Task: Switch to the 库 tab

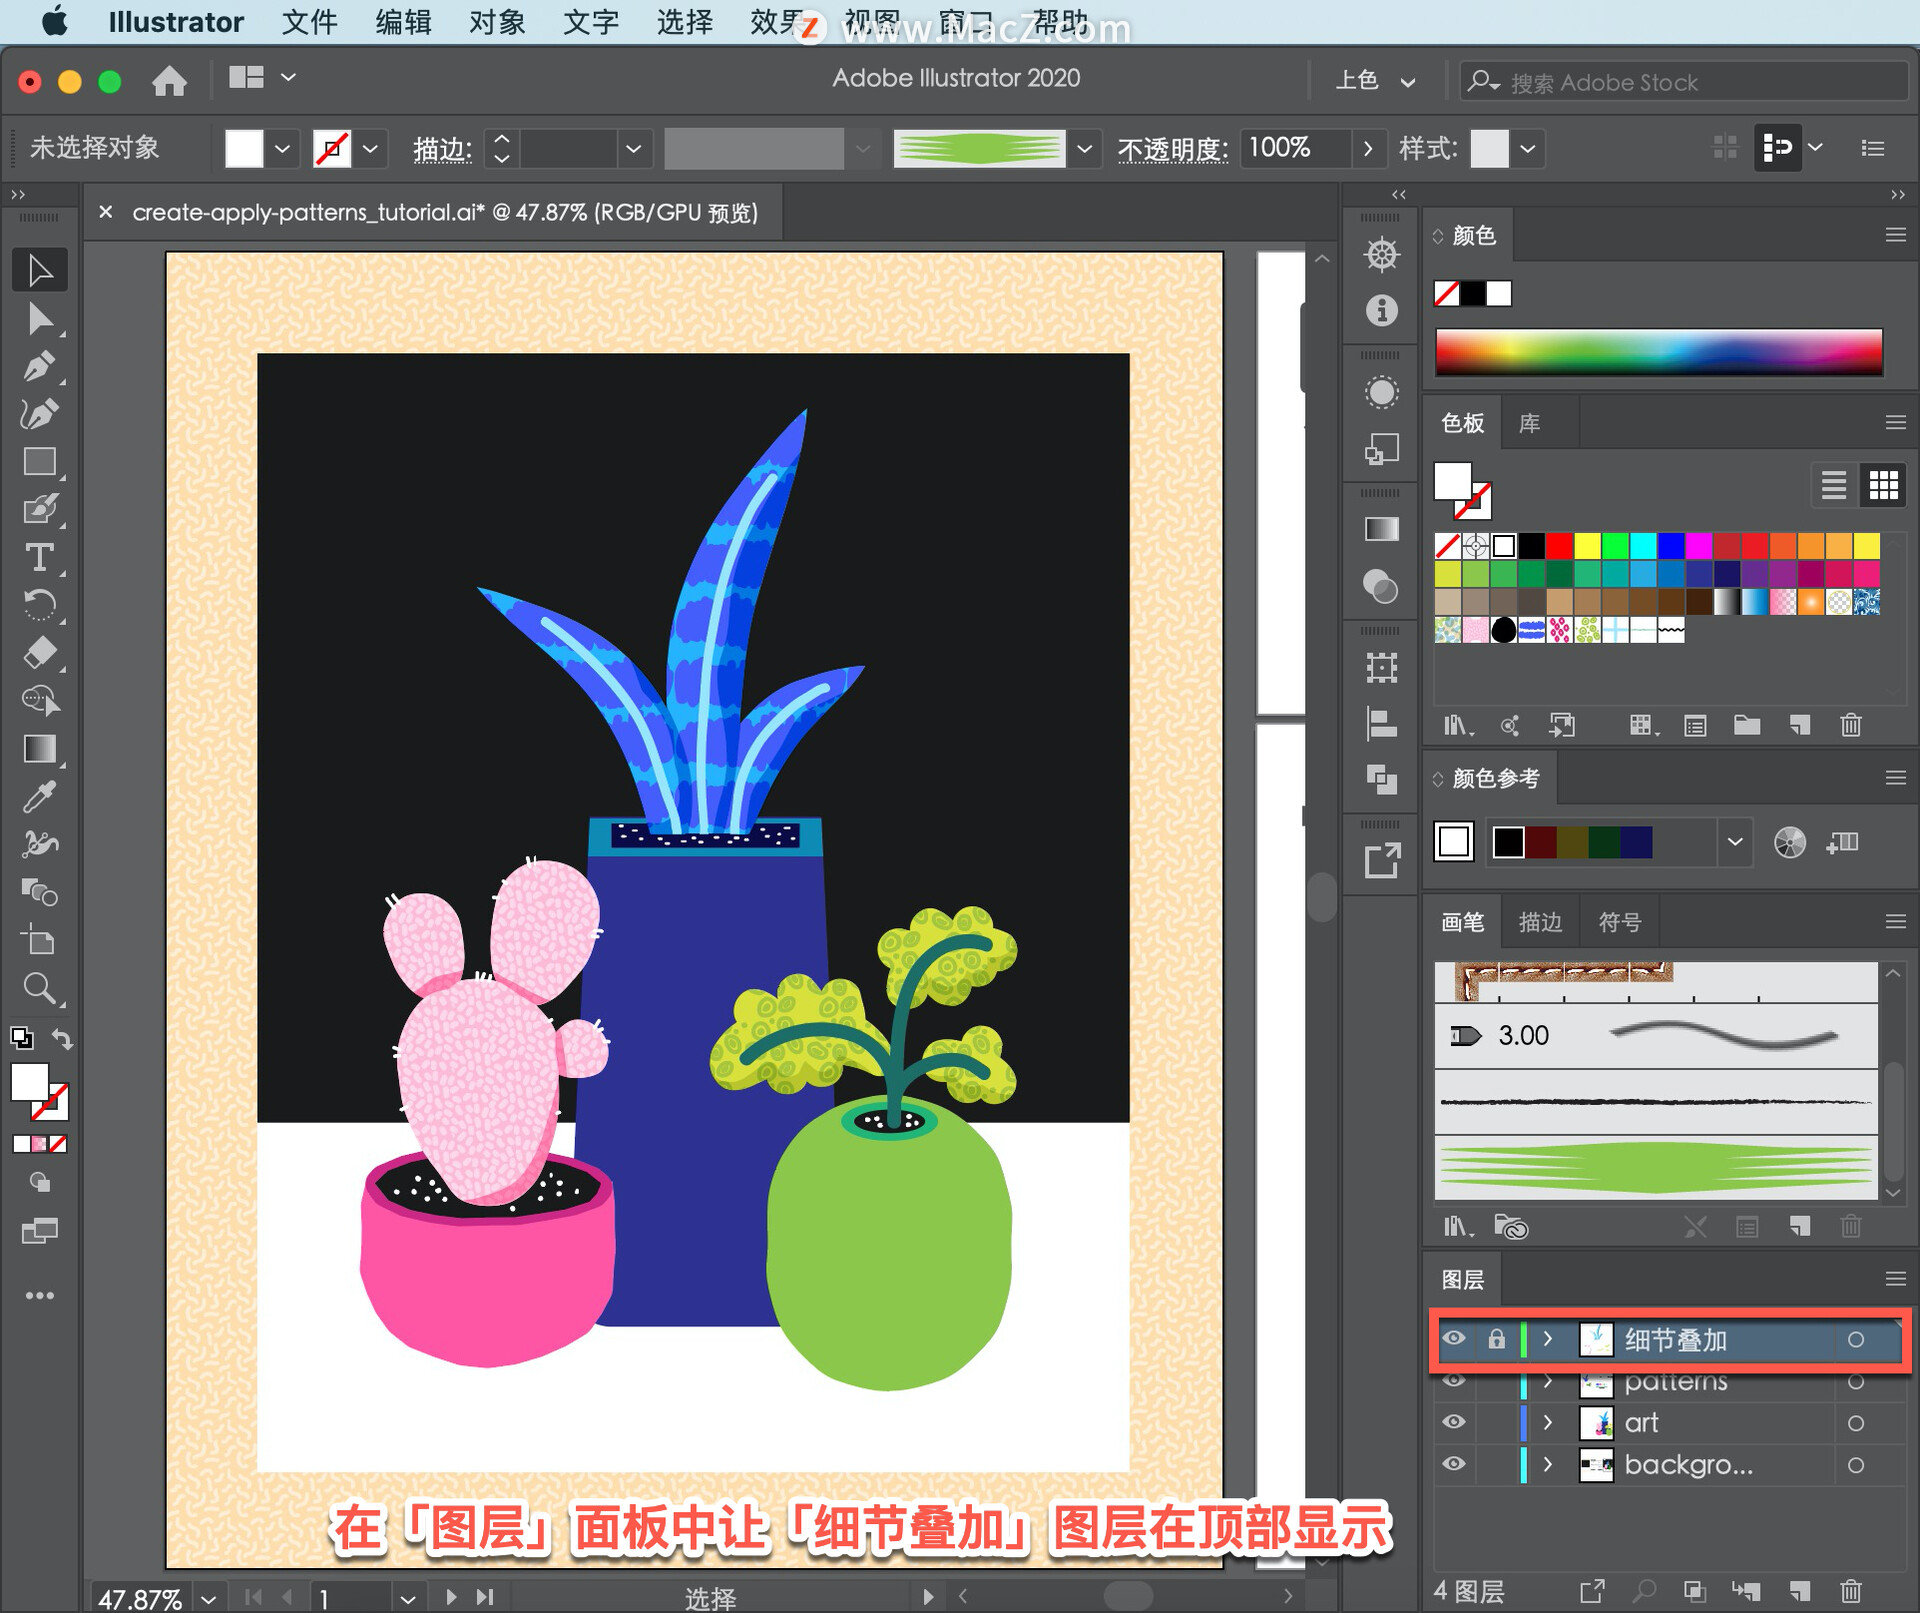Action: tap(1529, 423)
